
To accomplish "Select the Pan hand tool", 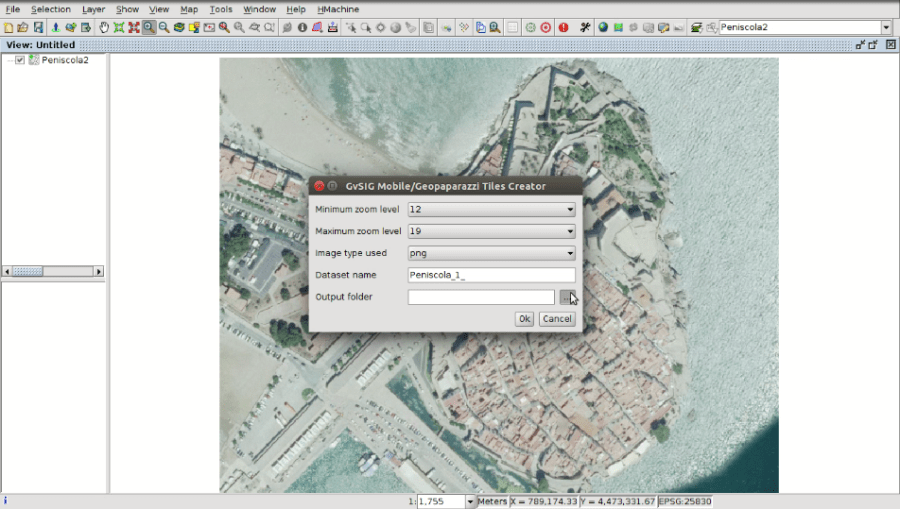I will click(104, 27).
